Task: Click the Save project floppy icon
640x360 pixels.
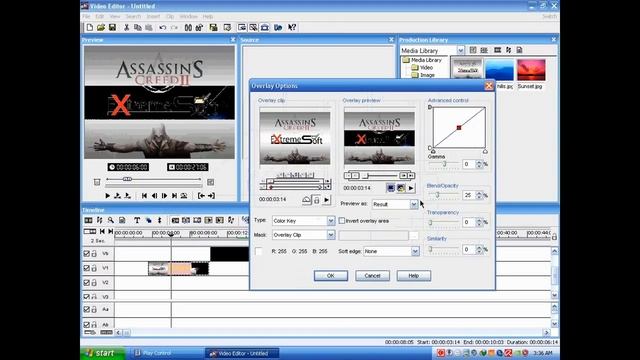Action: coord(112,27)
